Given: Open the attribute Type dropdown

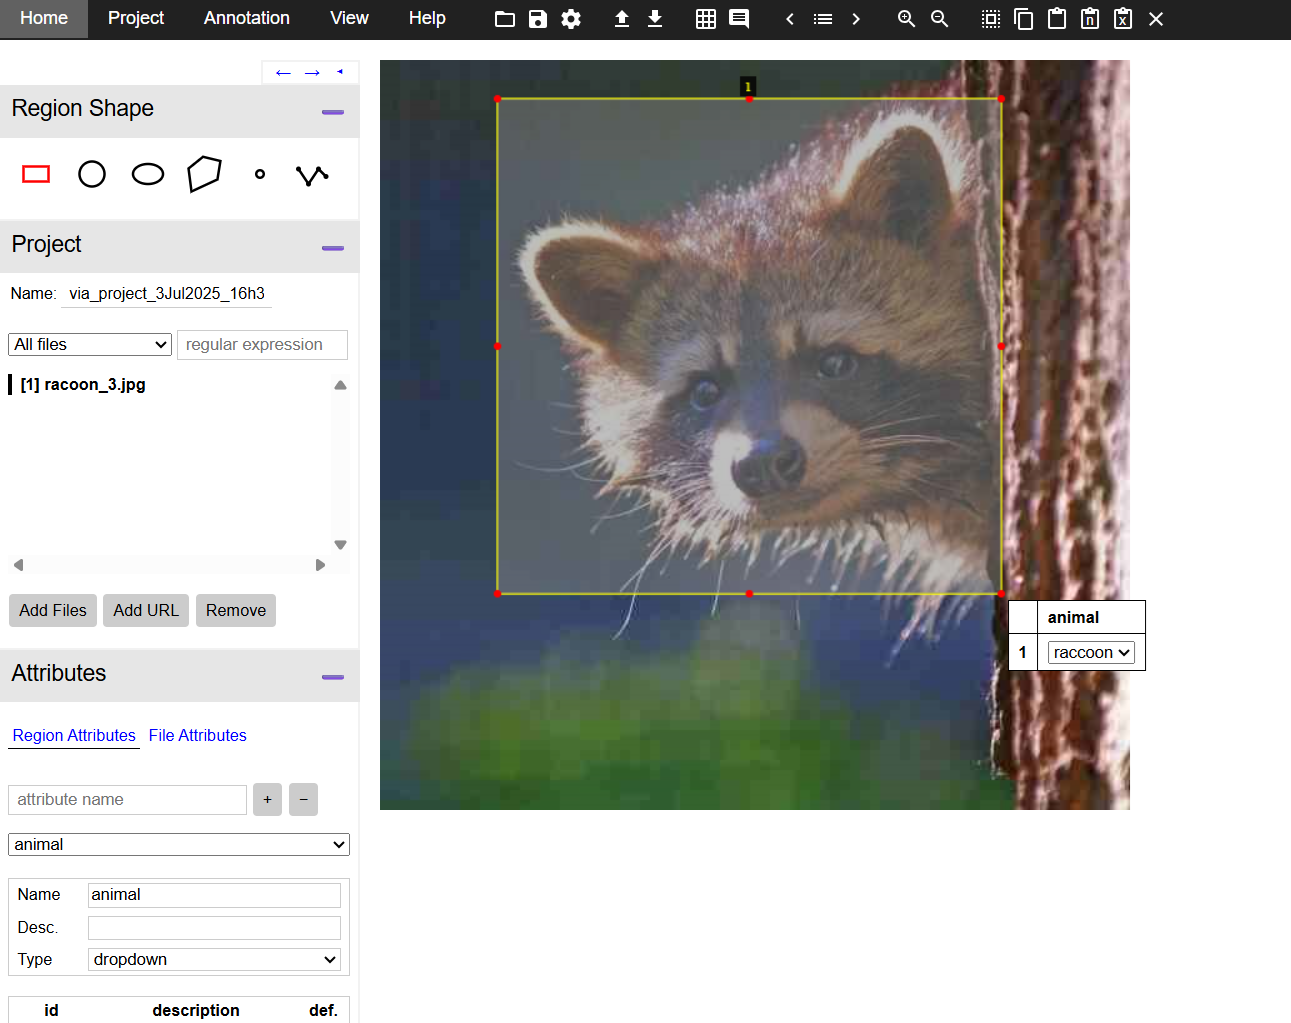Looking at the screenshot, I should [214, 960].
